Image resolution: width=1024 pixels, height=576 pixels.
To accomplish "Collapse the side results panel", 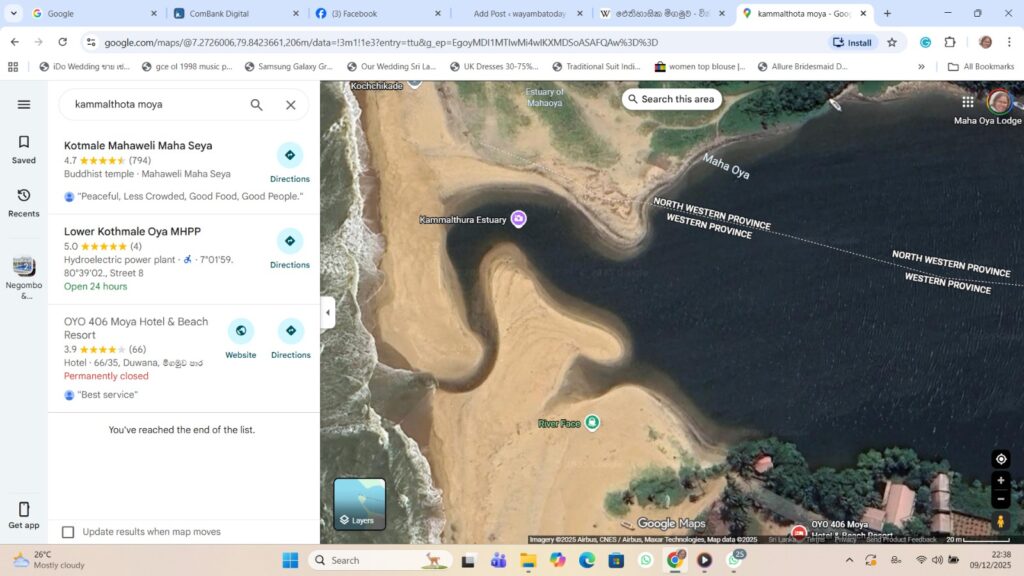I will [x=327, y=313].
